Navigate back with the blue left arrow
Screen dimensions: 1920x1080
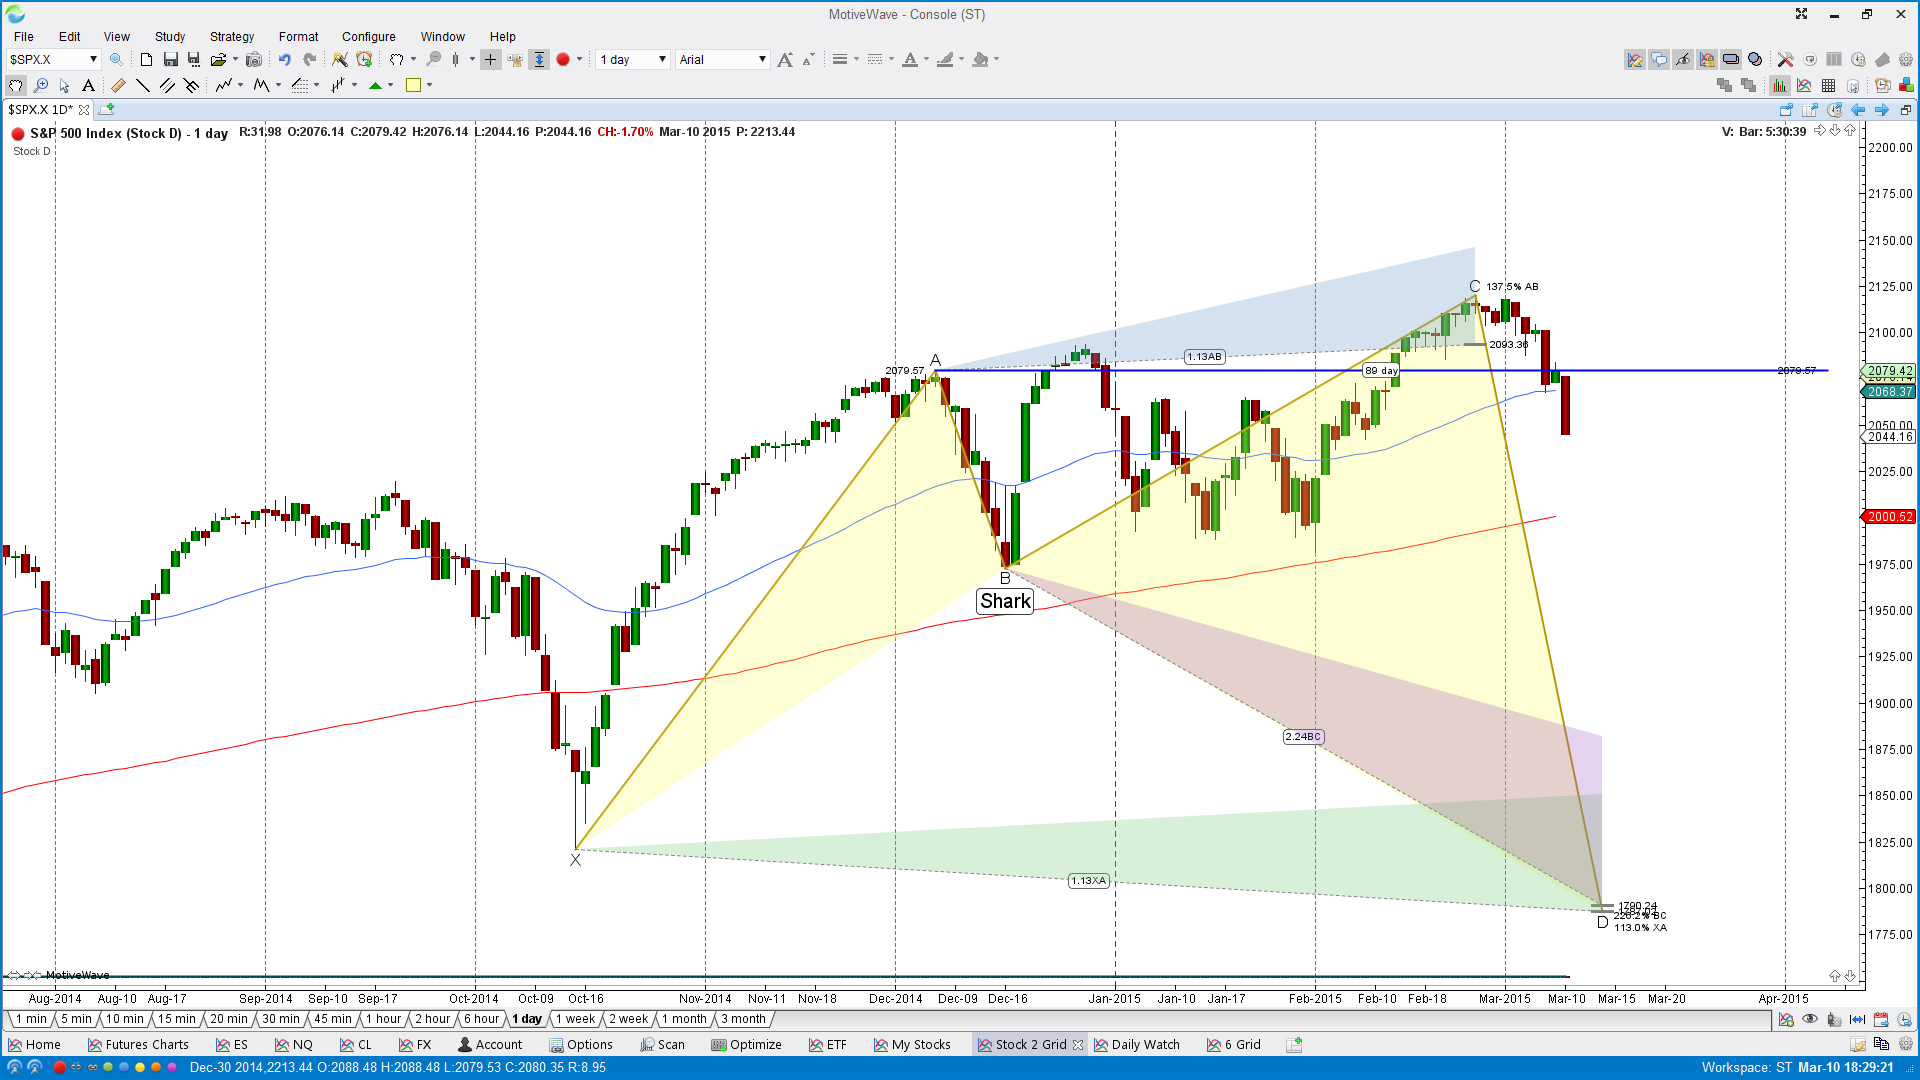pyautogui.click(x=1858, y=110)
